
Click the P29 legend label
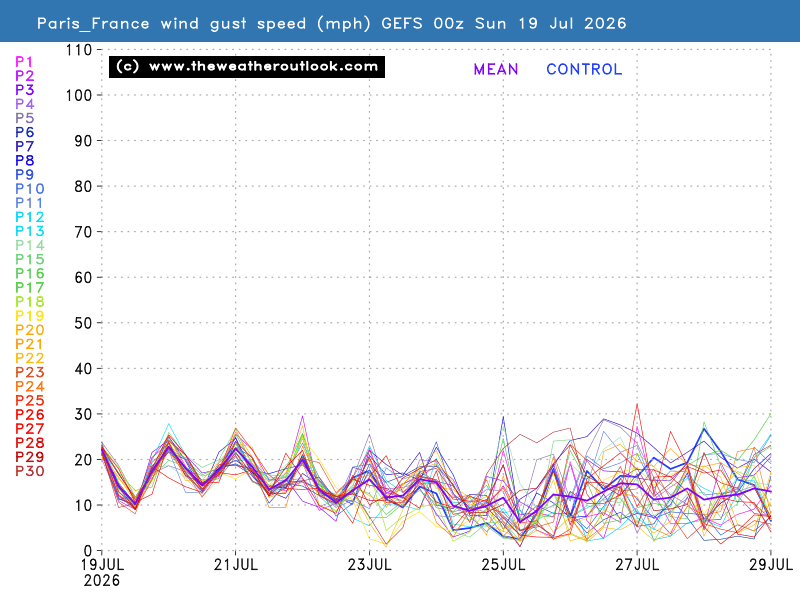pyautogui.click(x=30, y=457)
